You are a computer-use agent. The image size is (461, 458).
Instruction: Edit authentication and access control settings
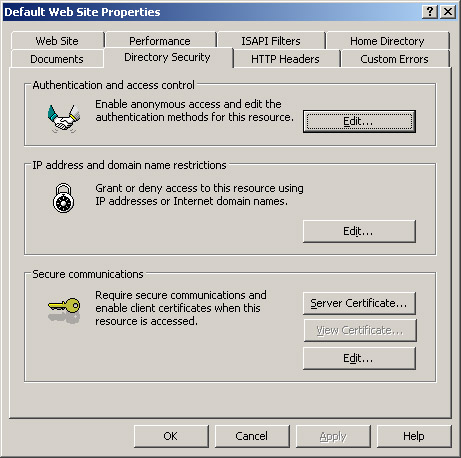[359, 121]
